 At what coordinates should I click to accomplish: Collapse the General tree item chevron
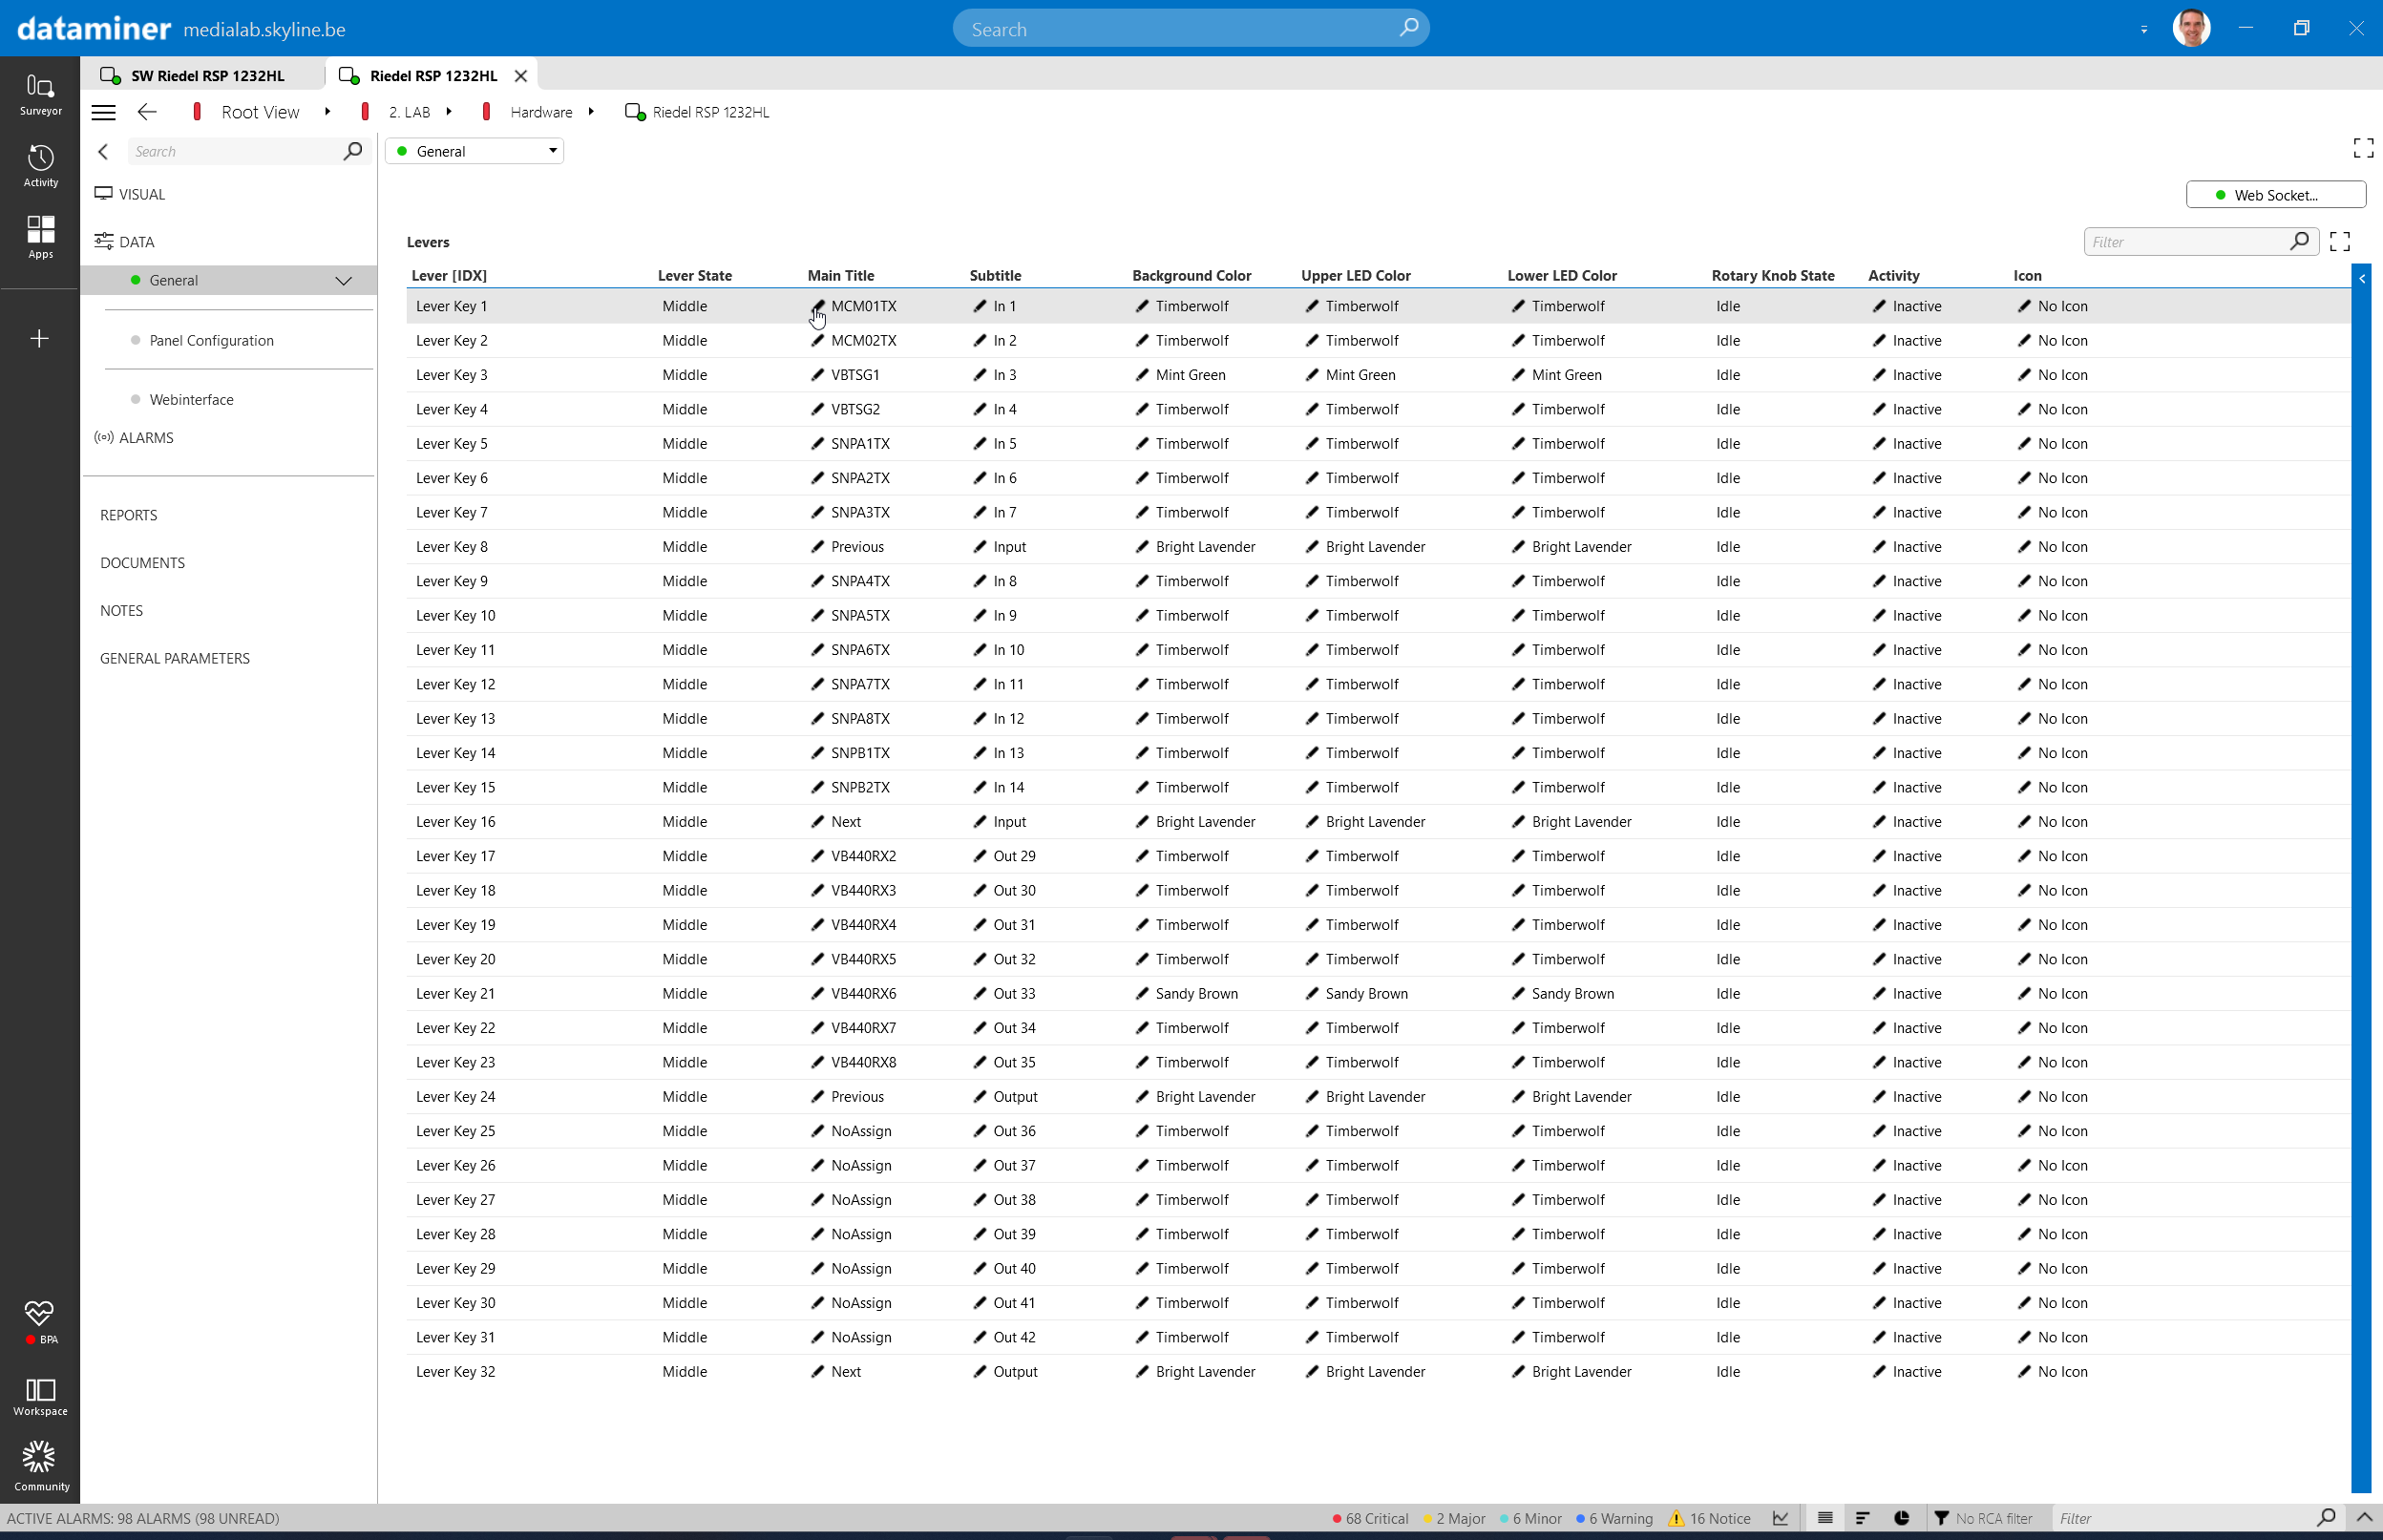point(343,281)
